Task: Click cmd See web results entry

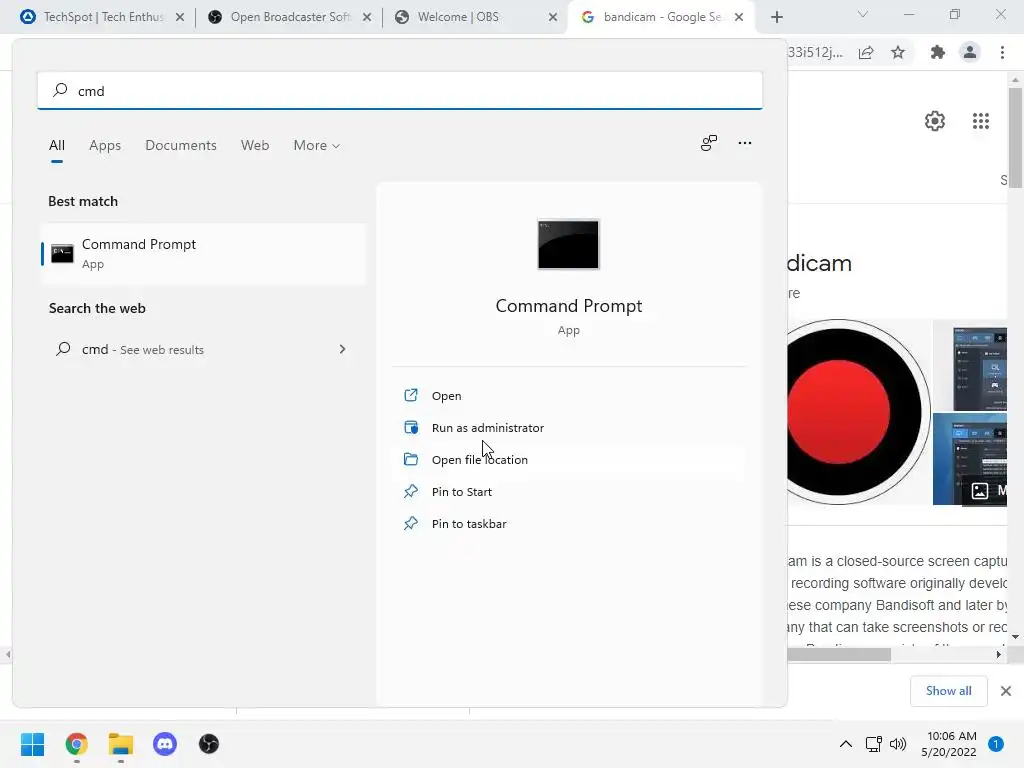Action: tap(203, 349)
